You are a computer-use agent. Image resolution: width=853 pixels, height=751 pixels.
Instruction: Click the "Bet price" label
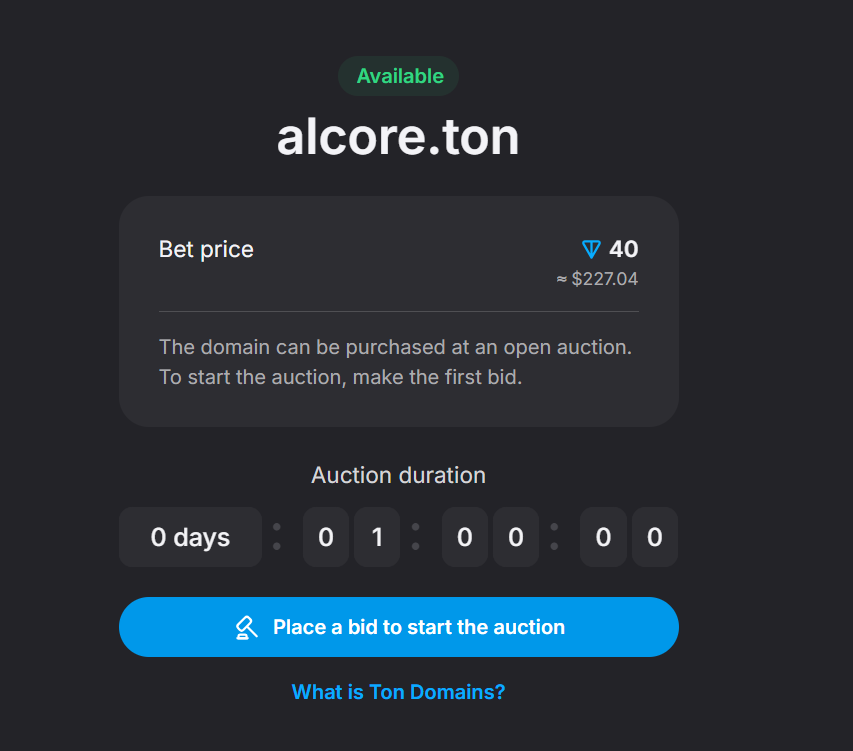click(206, 249)
